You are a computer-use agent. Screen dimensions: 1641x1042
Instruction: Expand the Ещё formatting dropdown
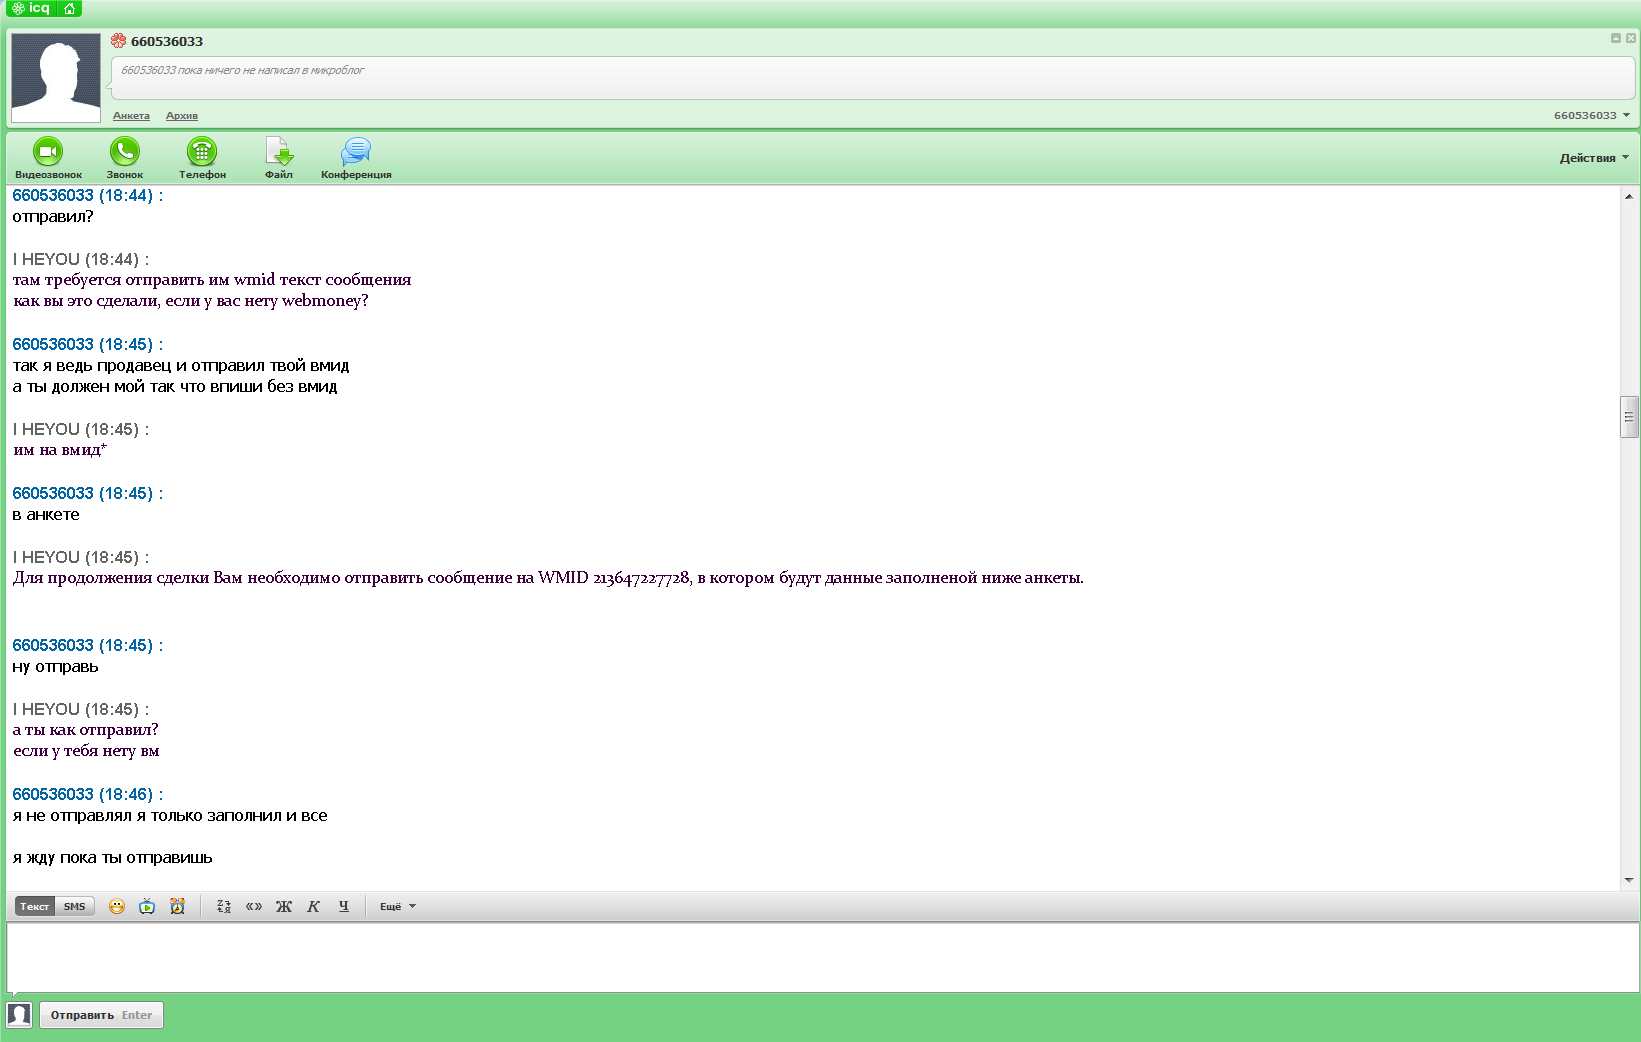(397, 906)
